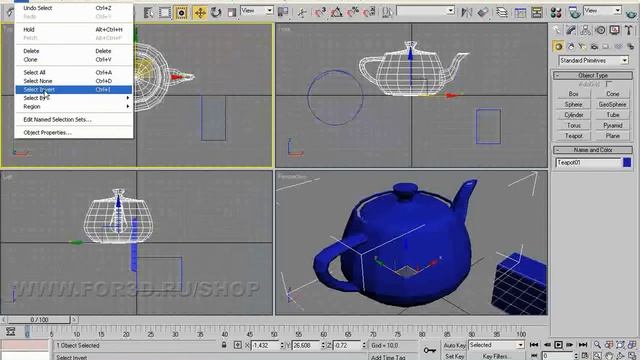The height and width of the screenshot is (360, 640).
Task: Click Clone menu entry
Action: point(73,59)
